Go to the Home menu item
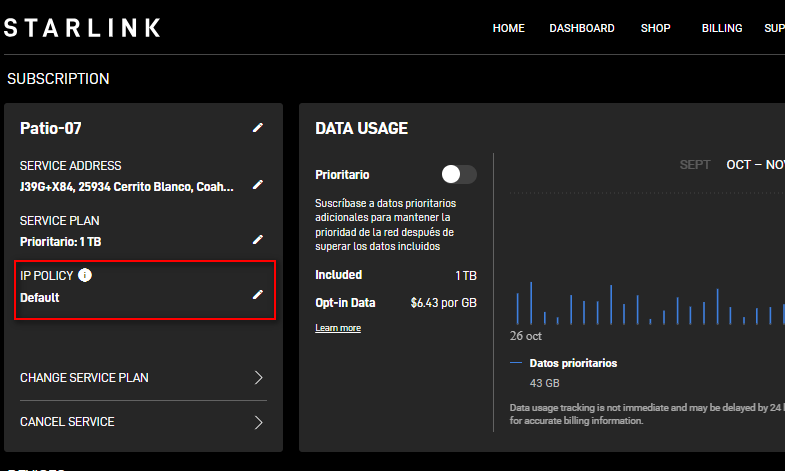 (x=508, y=28)
